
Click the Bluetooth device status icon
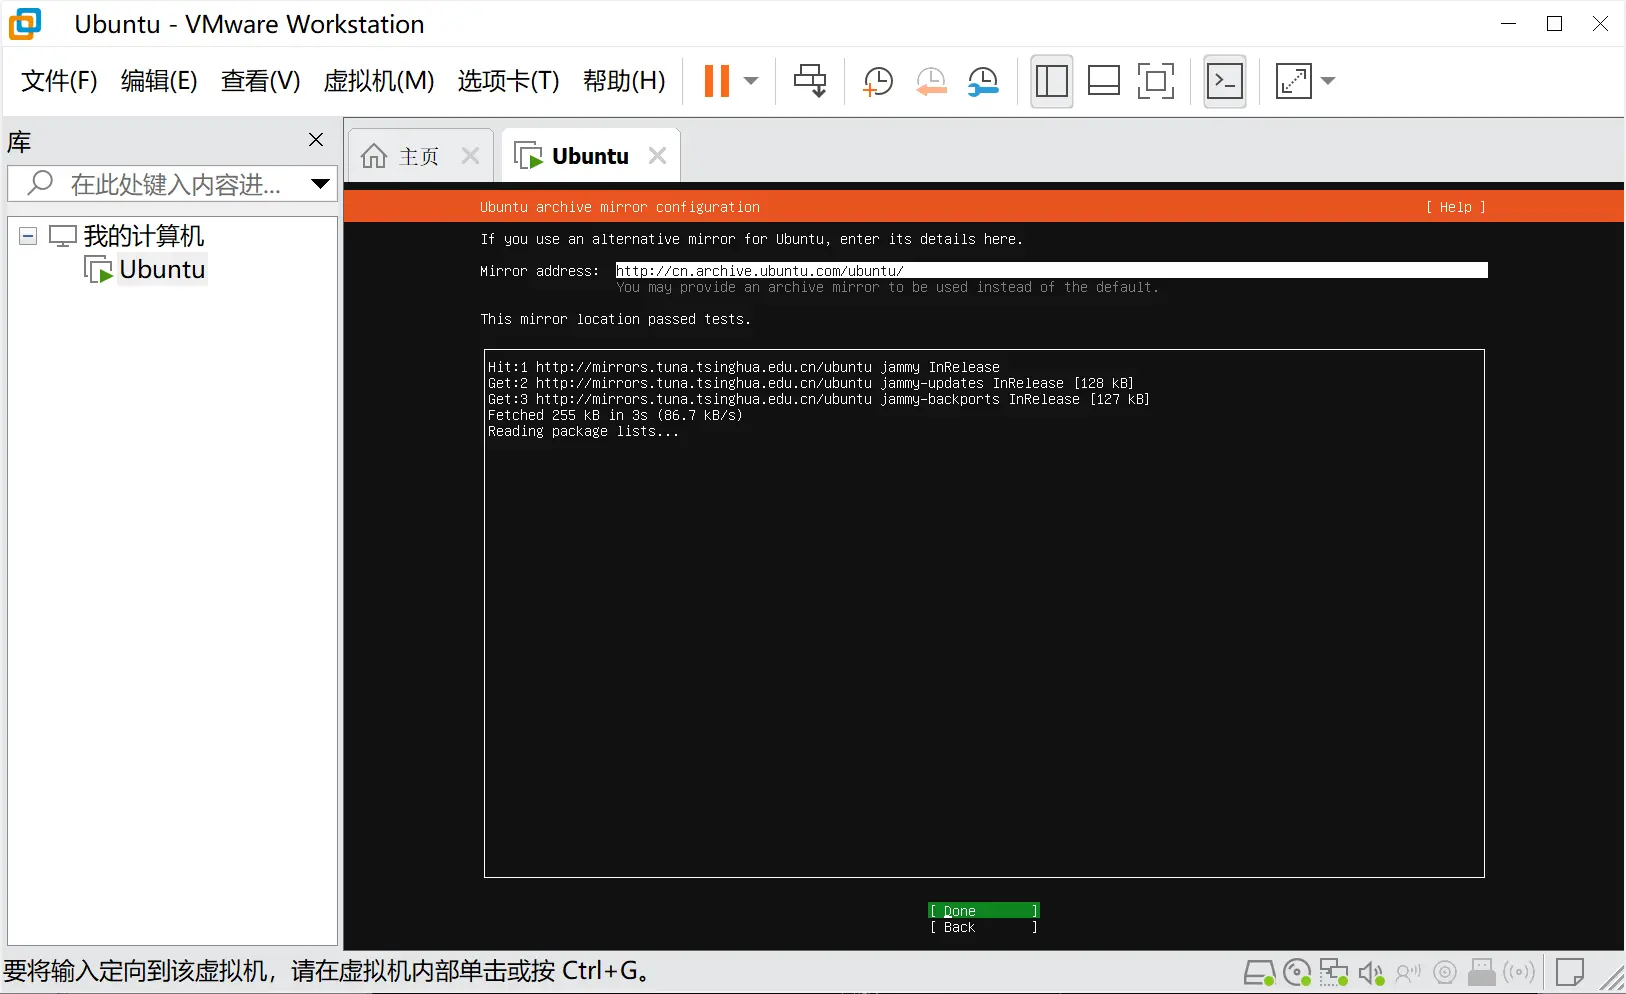(x=1519, y=972)
